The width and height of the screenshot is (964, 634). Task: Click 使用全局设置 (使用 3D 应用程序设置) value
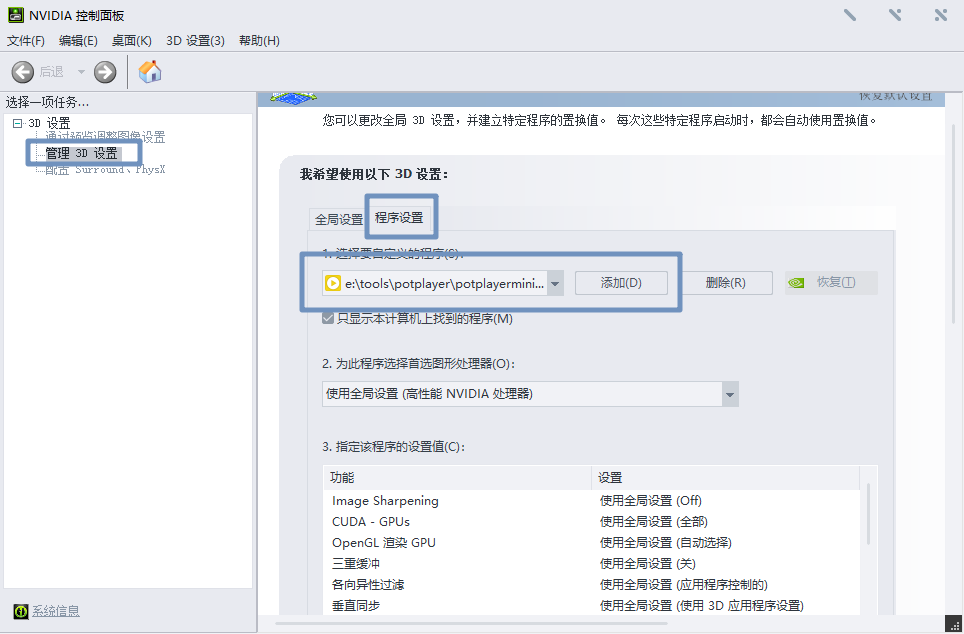coord(701,605)
